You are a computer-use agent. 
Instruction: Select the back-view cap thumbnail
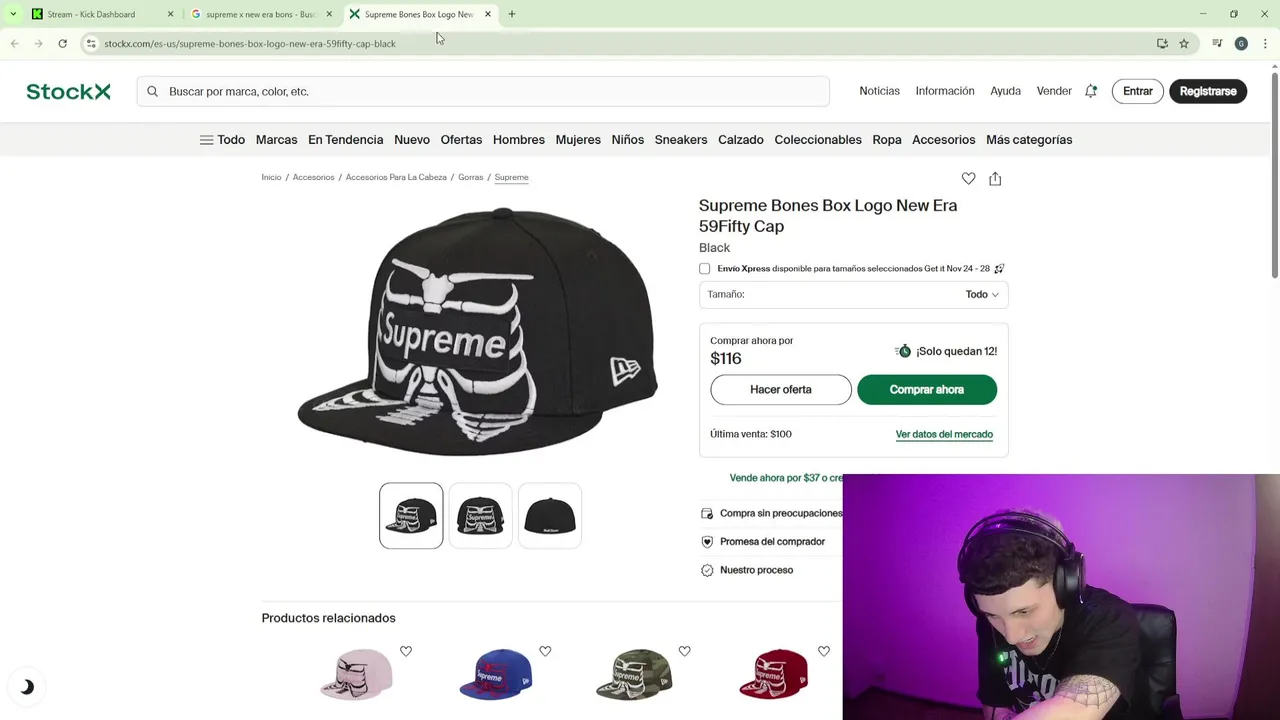[550, 516]
